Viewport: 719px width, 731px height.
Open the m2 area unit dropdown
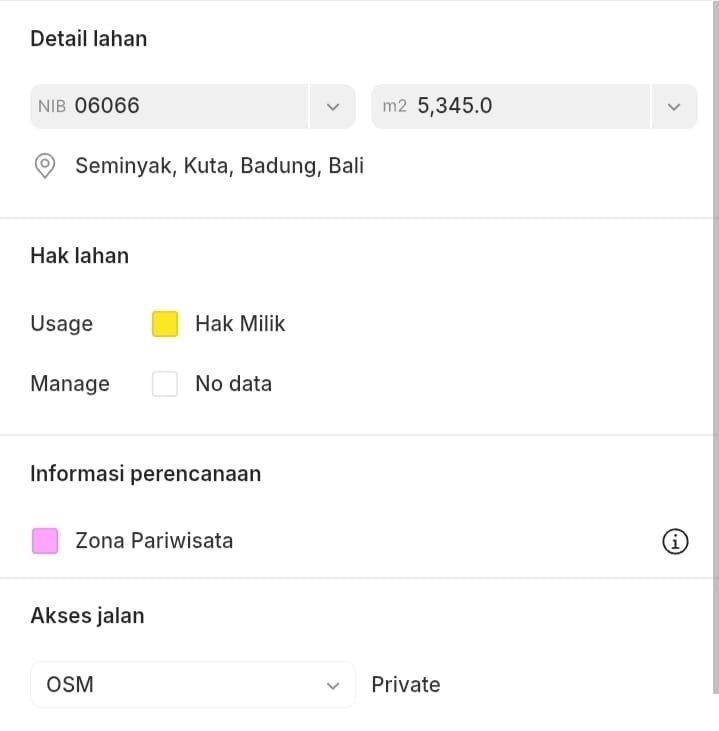coord(674,106)
